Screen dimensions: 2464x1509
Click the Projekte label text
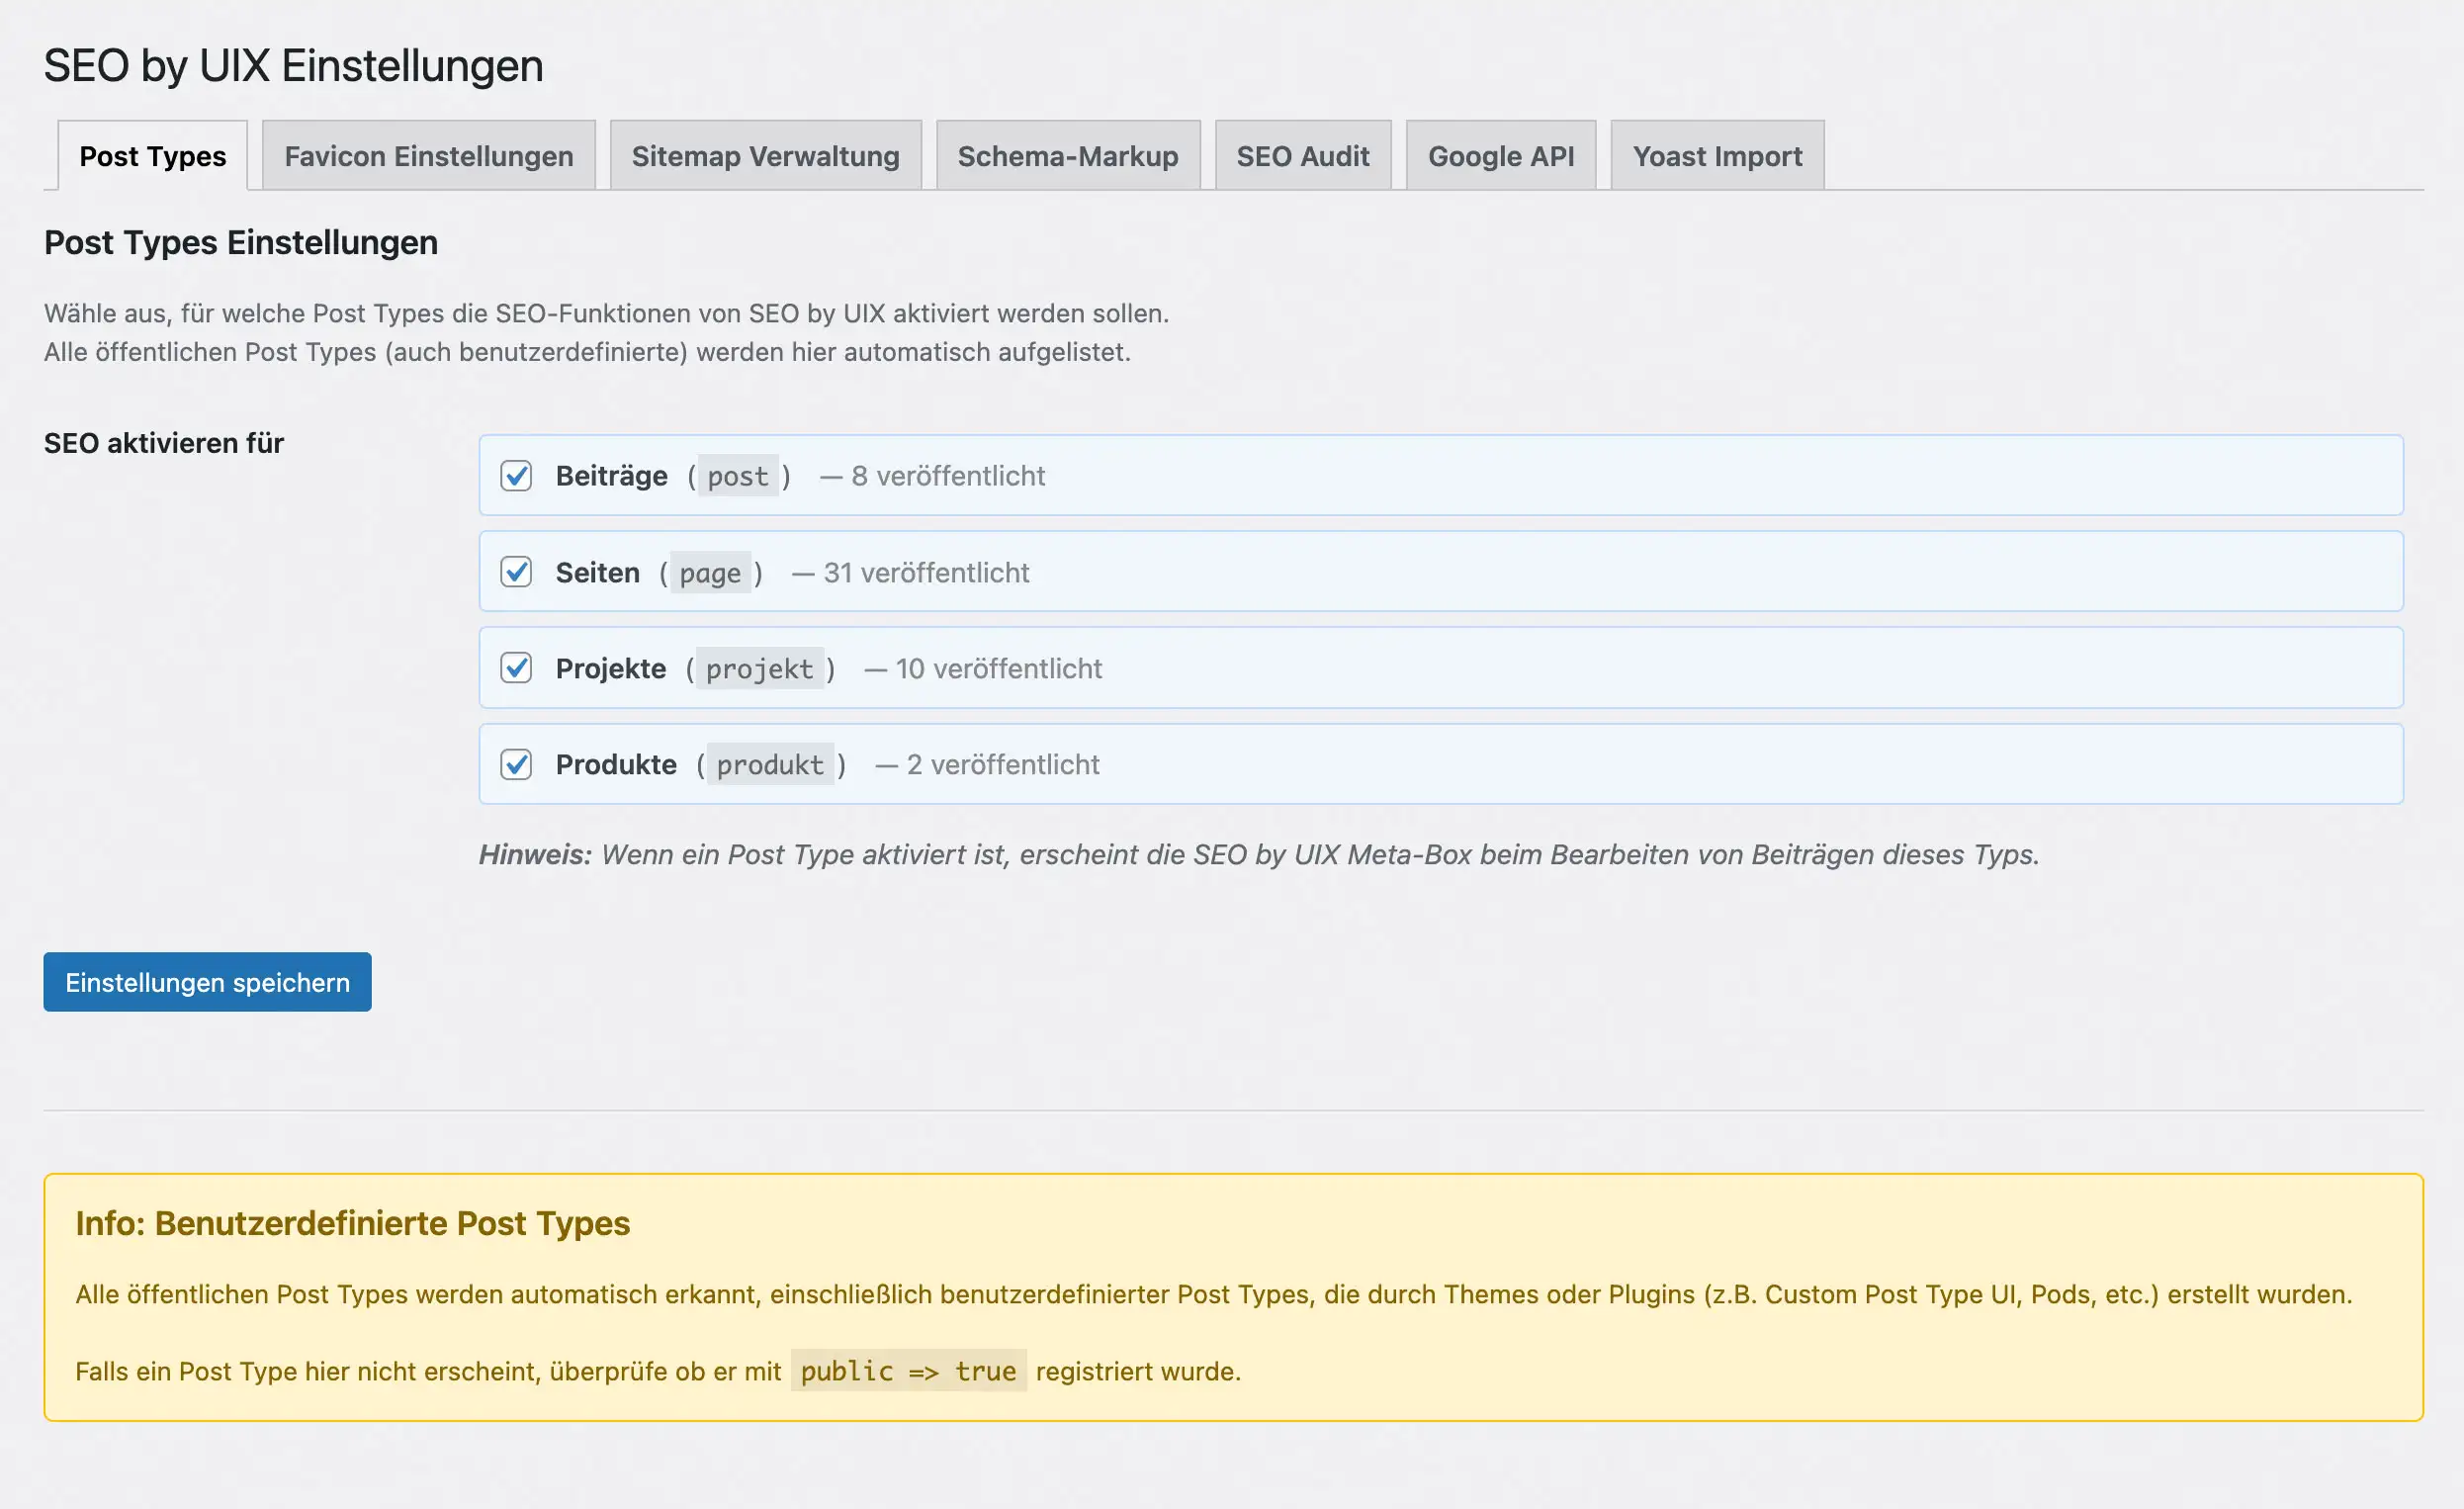pyautogui.click(x=610, y=668)
